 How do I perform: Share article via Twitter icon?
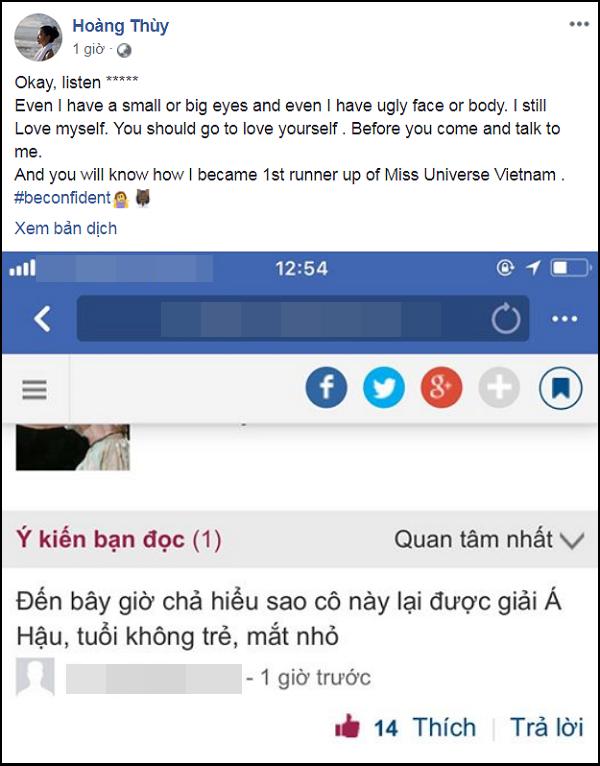[x=384, y=388]
